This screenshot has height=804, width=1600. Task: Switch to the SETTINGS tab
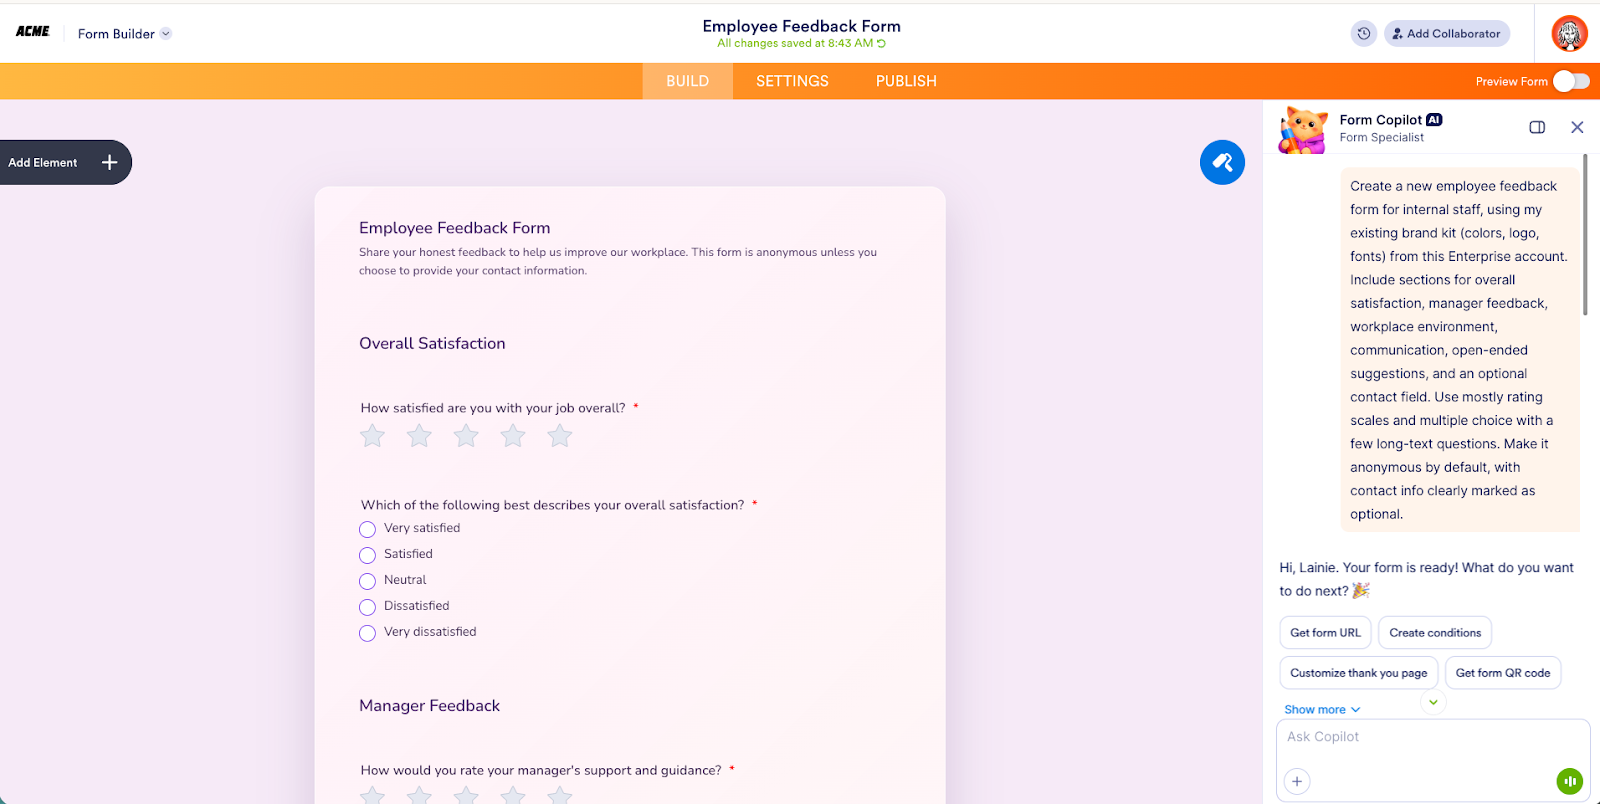[792, 81]
